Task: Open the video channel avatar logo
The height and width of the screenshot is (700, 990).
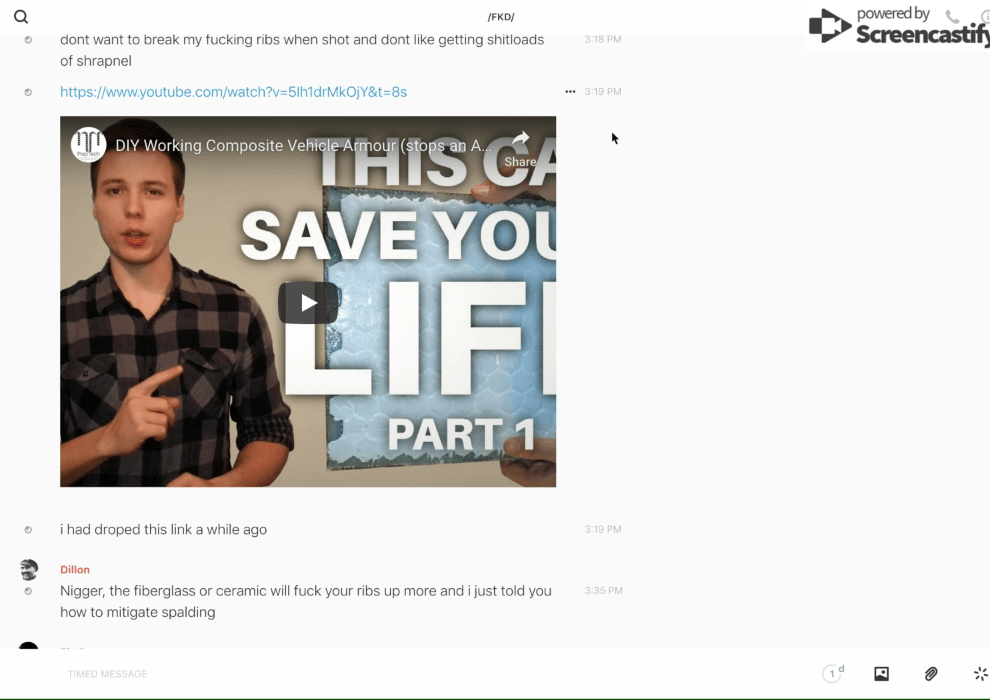Action: coord(88,145)
